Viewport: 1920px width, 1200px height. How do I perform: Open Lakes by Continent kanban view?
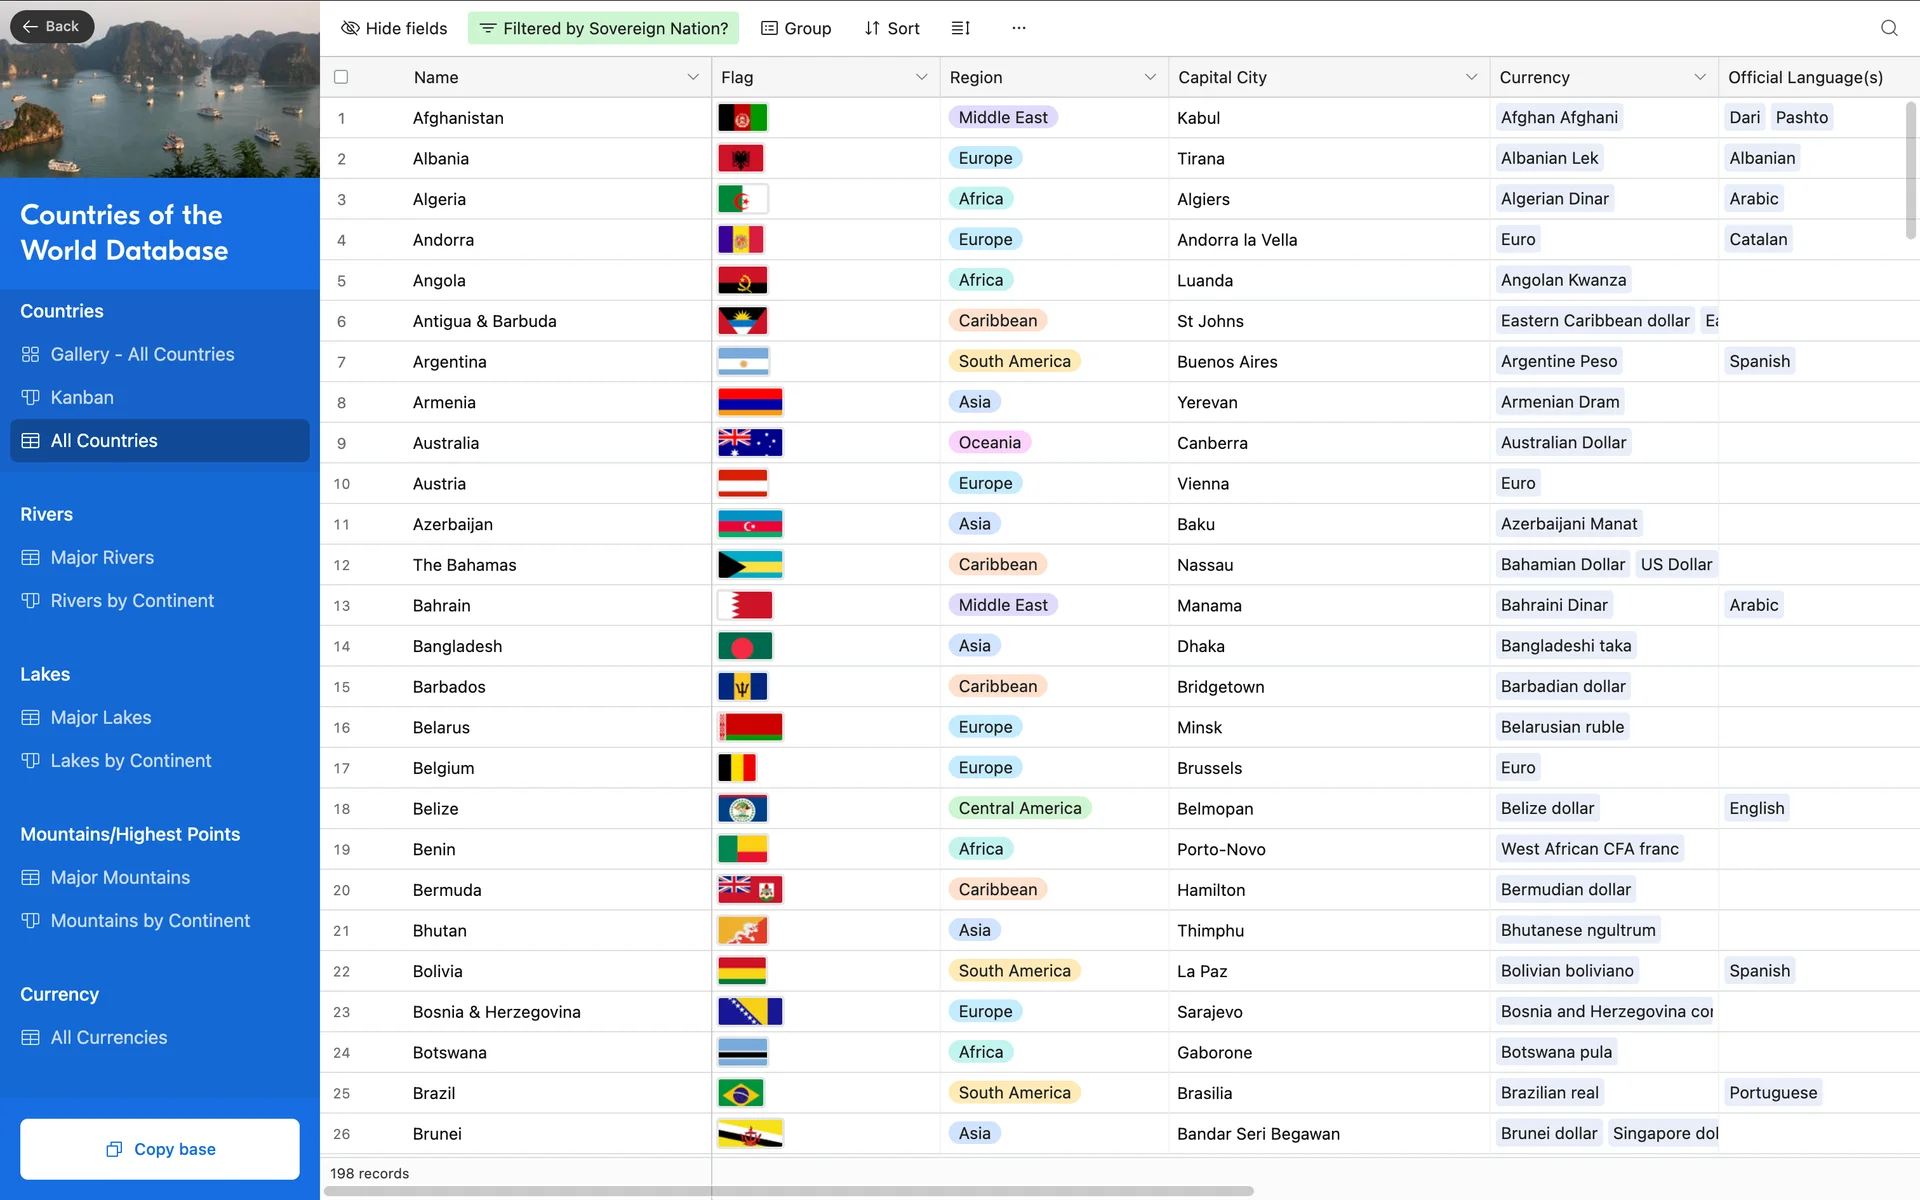tap(131, 760)
